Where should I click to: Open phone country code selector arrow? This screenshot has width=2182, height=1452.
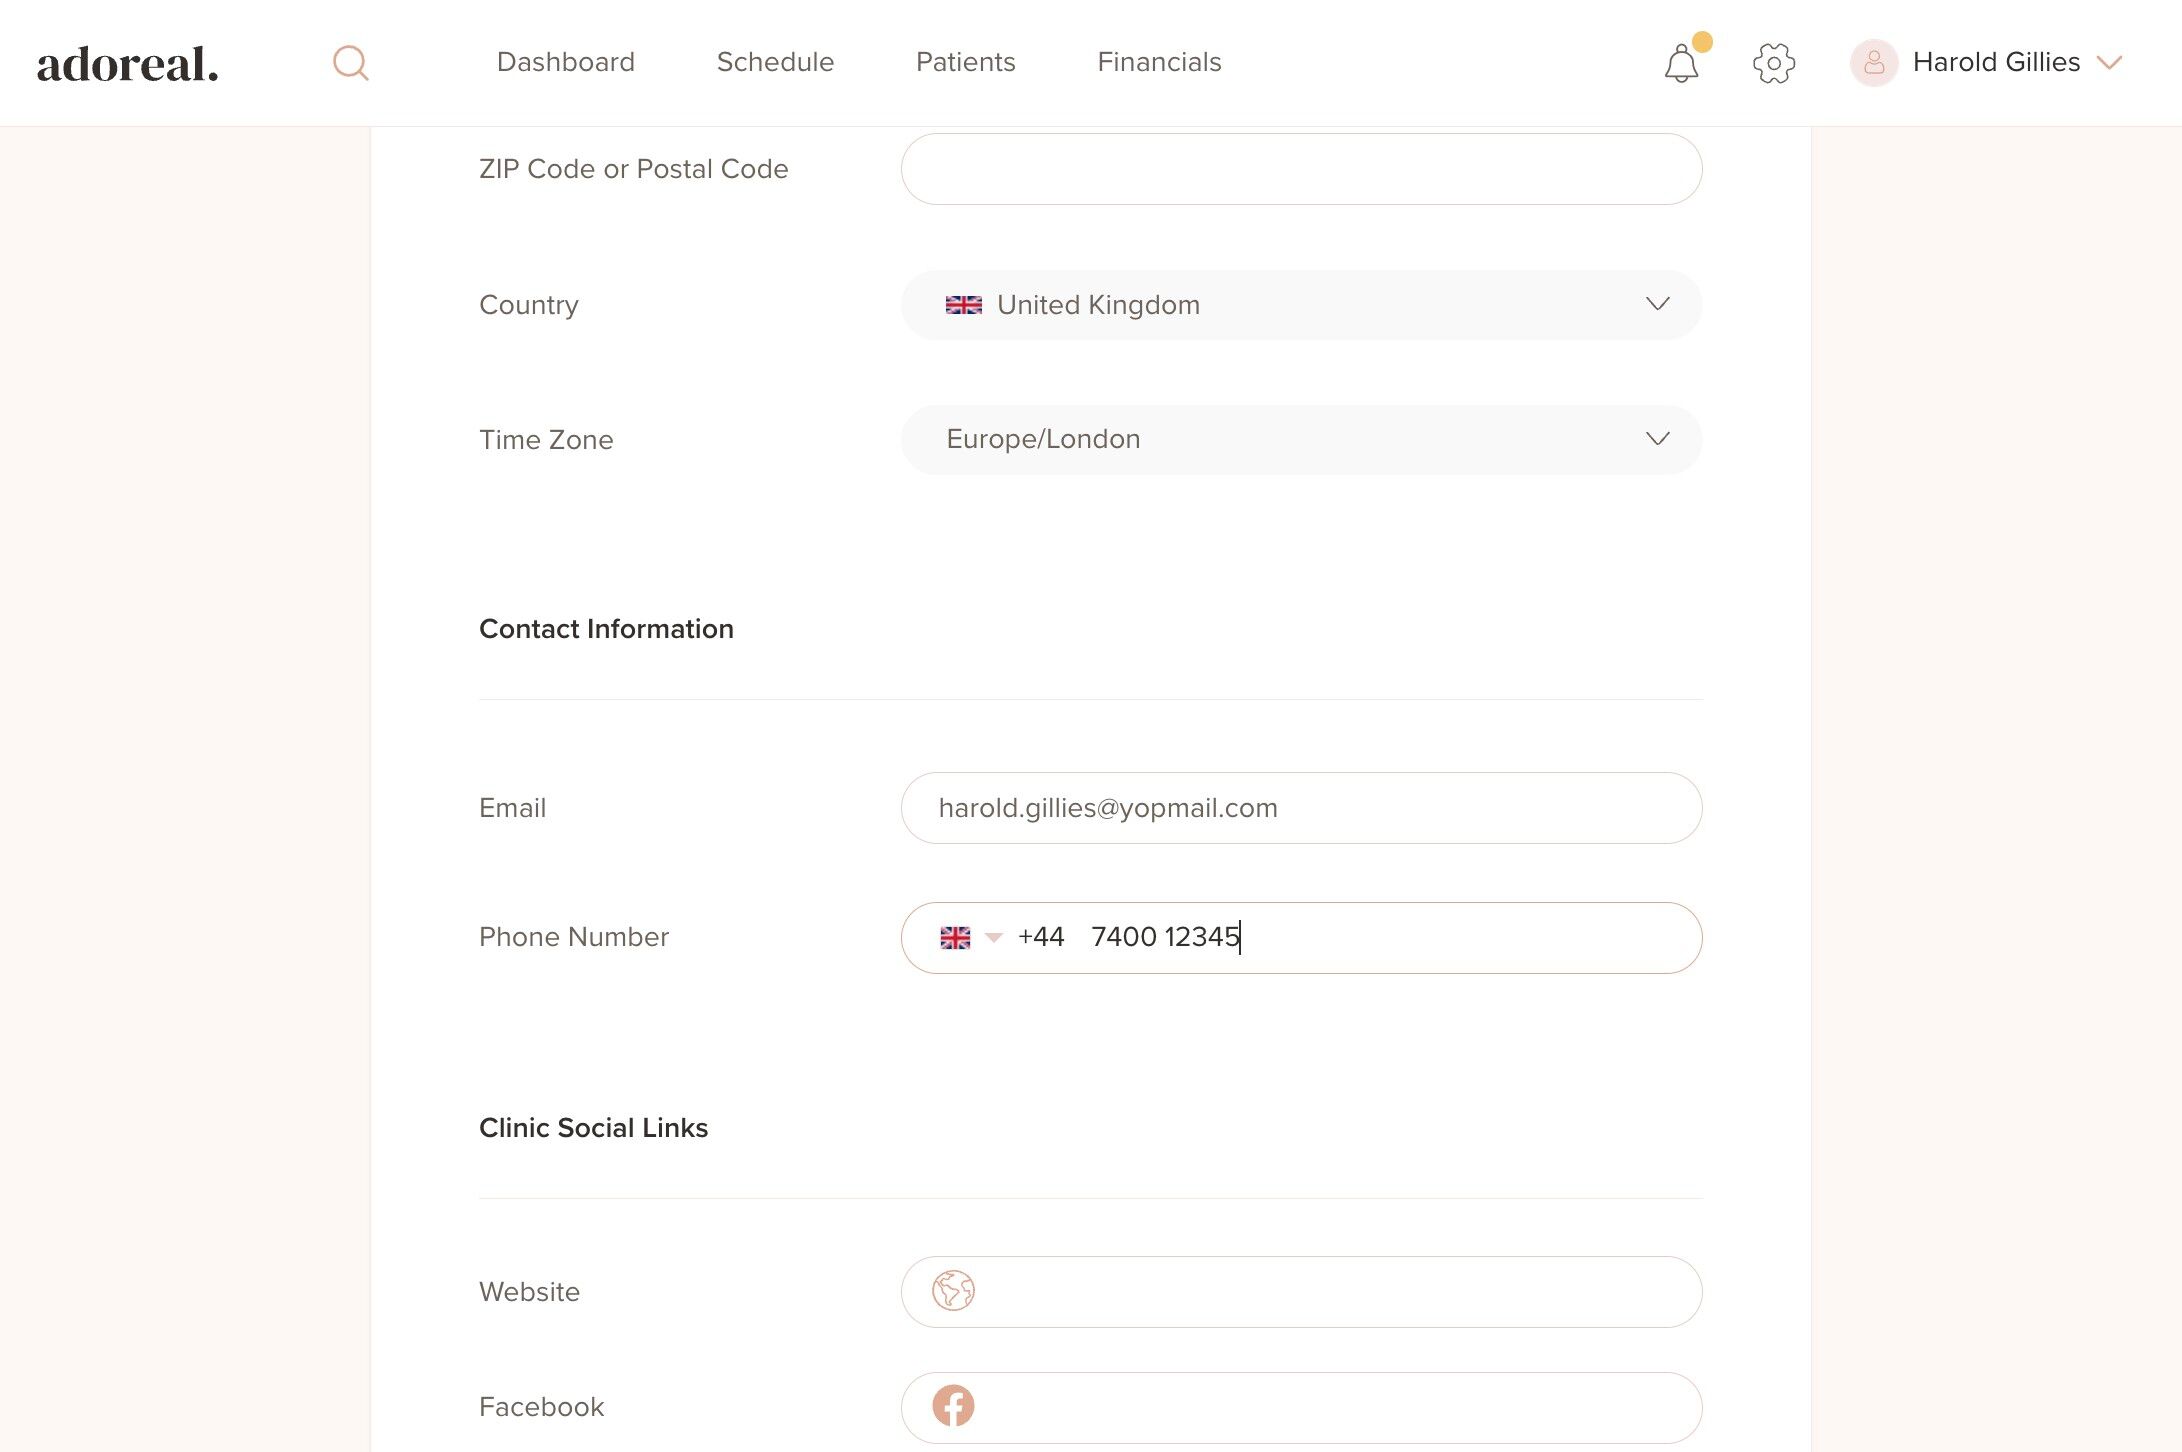click(x=993, y=937)
